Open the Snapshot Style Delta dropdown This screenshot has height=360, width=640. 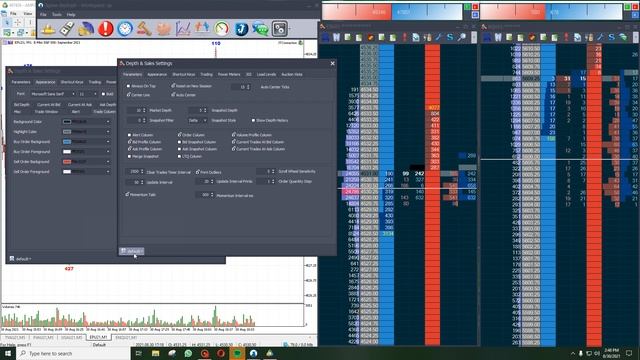coord(198,120)
